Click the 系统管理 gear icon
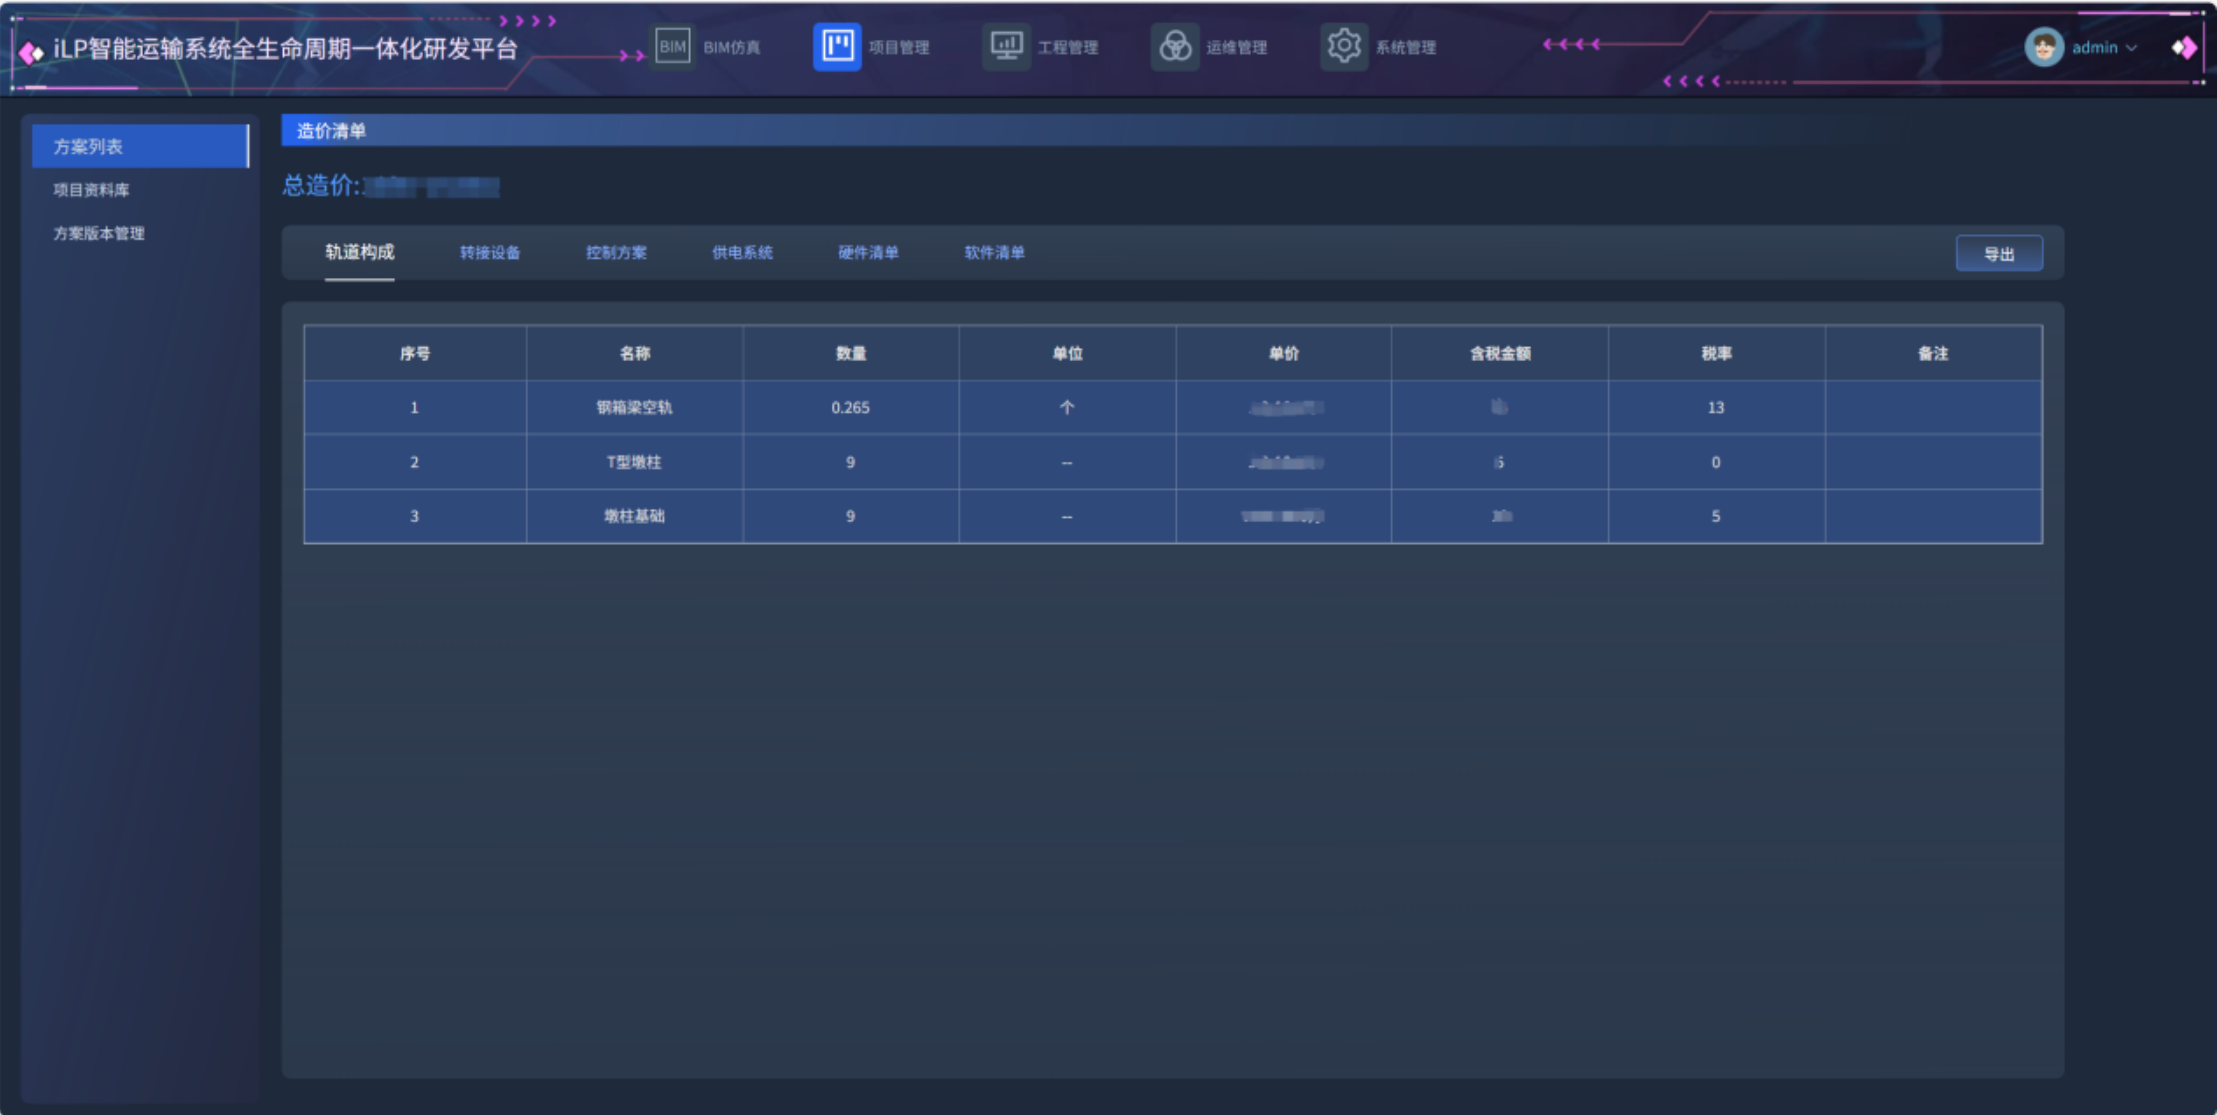 tap(1344, 46)
